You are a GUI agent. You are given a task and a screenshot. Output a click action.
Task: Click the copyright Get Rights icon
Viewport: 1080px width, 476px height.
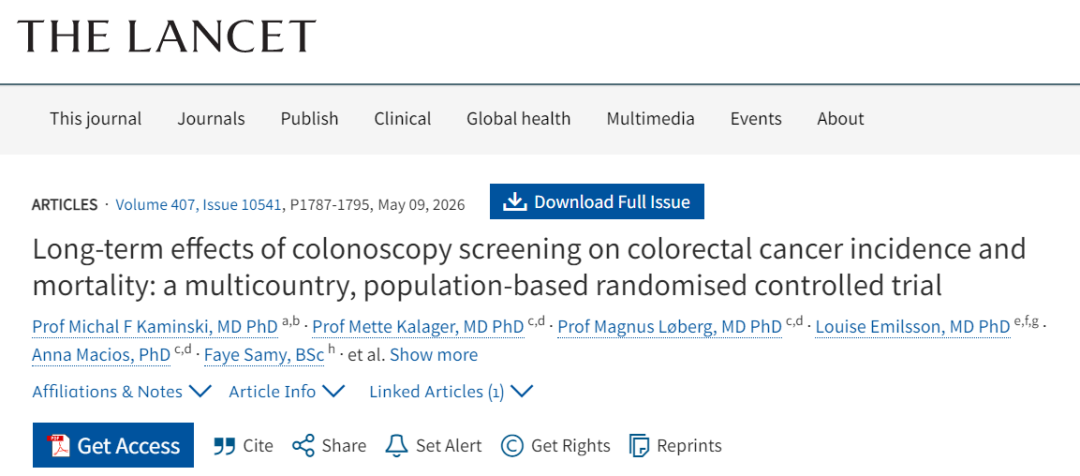point(512,446)
